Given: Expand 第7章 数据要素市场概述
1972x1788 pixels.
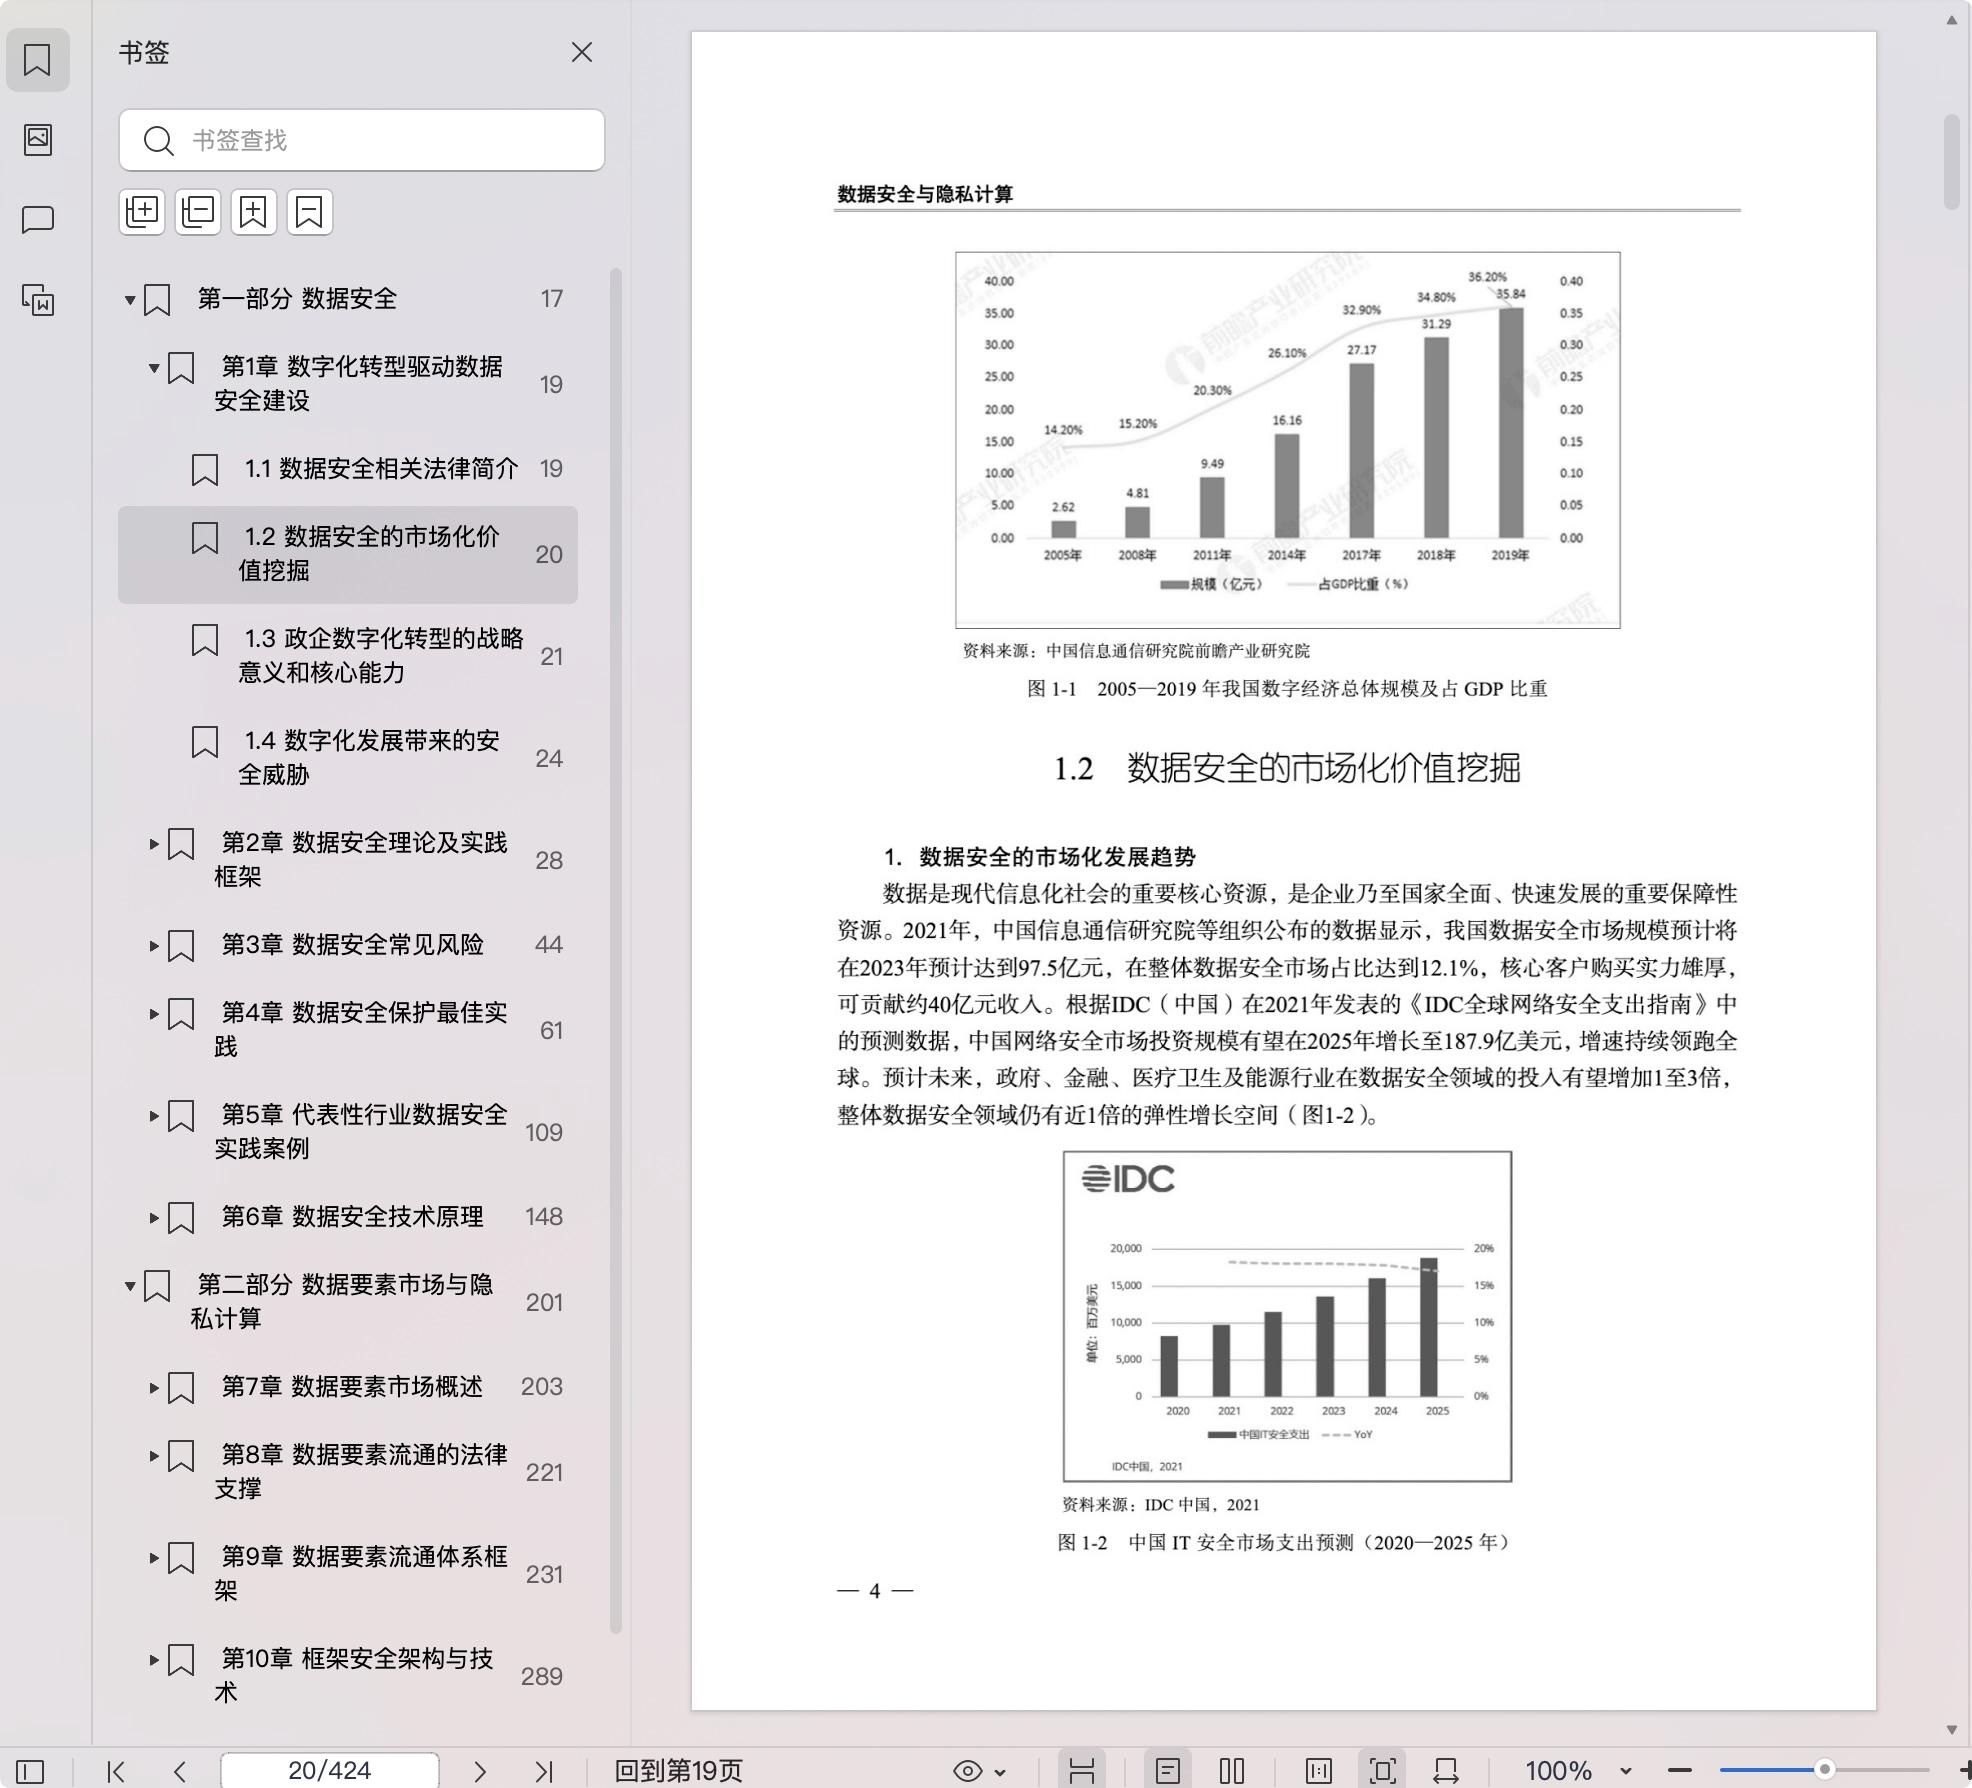Looking at the screenshot, I should point(154,1388).
